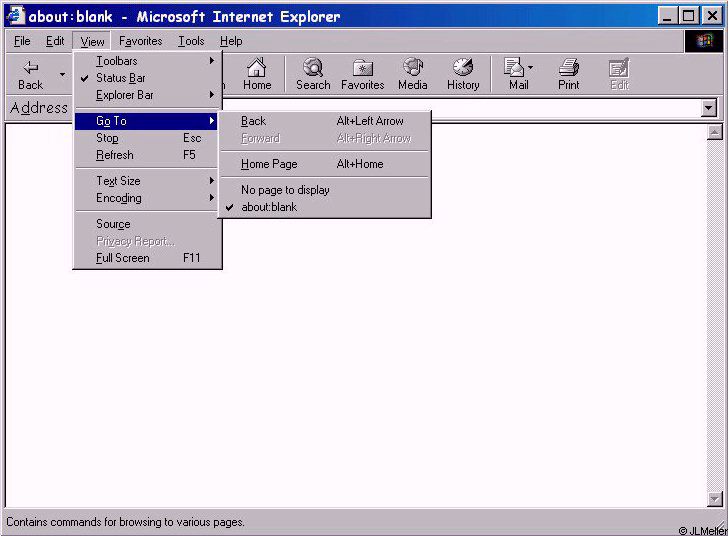Screen dimensions: 728x536
Task: Choose Stop in the View menu
Action: pyautogui.click(x=147, y=138)
